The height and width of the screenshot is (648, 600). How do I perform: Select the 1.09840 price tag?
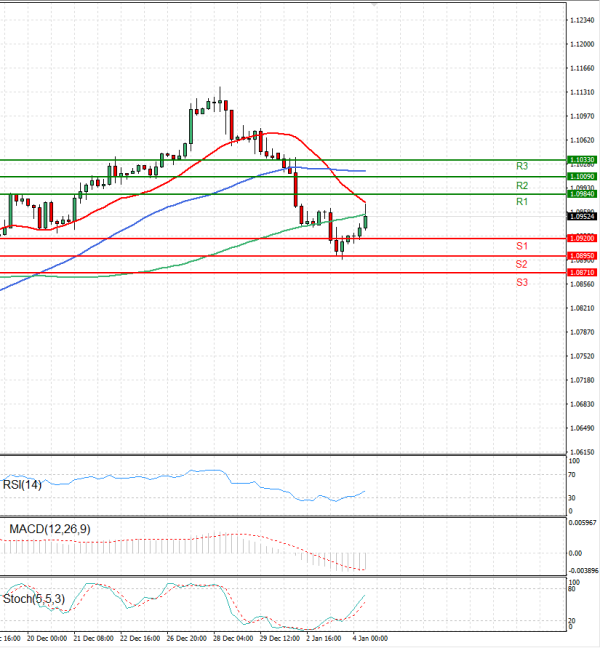582,194
